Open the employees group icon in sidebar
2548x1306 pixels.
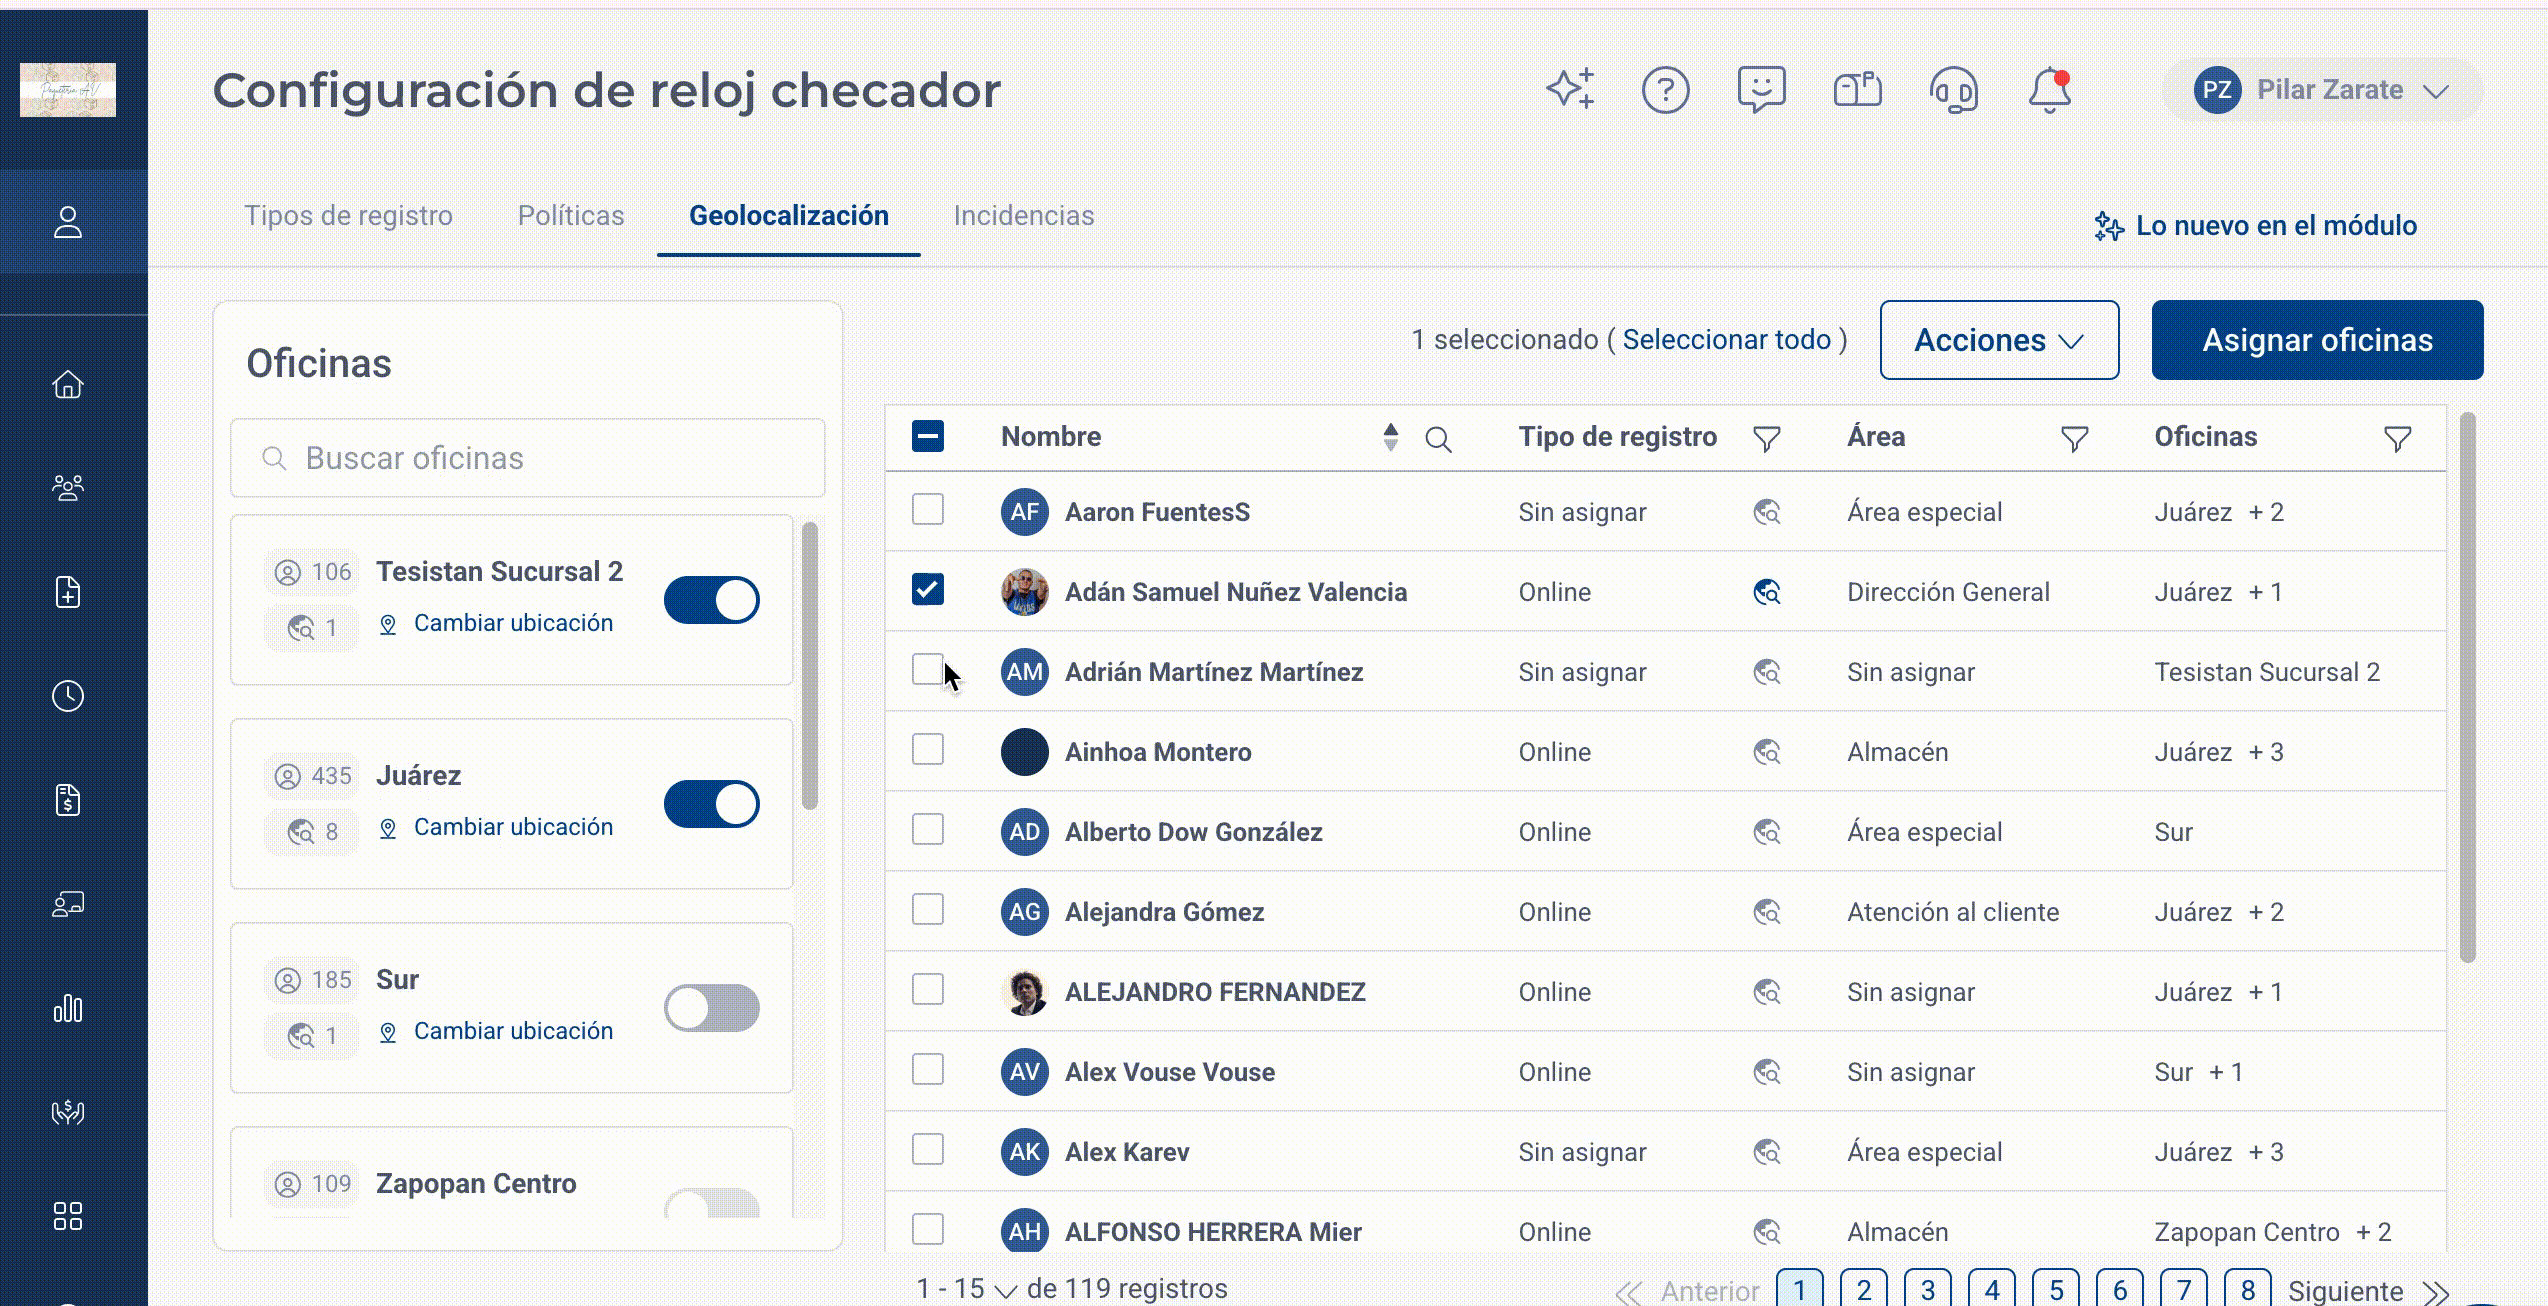click(68, 488)
